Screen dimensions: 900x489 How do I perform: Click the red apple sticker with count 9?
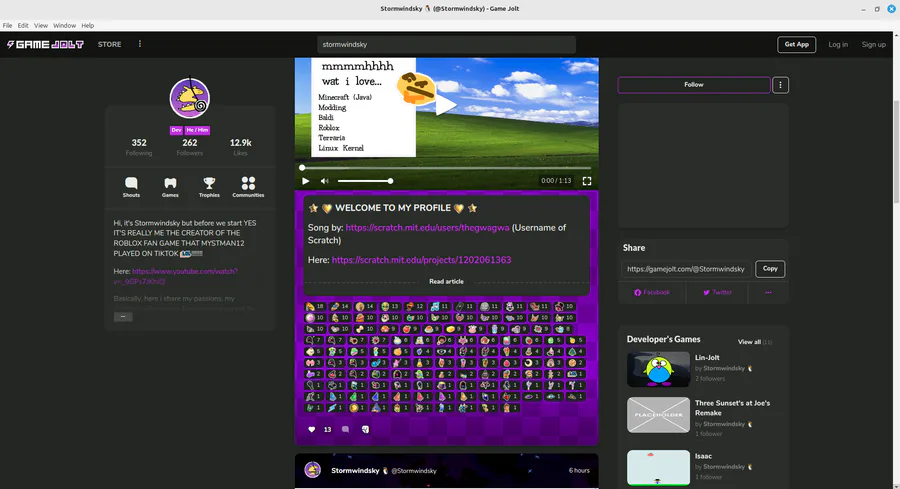click(410, 329)
